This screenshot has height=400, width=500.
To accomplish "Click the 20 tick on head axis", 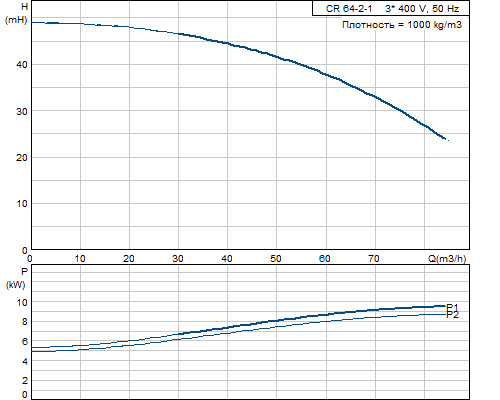I will [x=22, y=158].
